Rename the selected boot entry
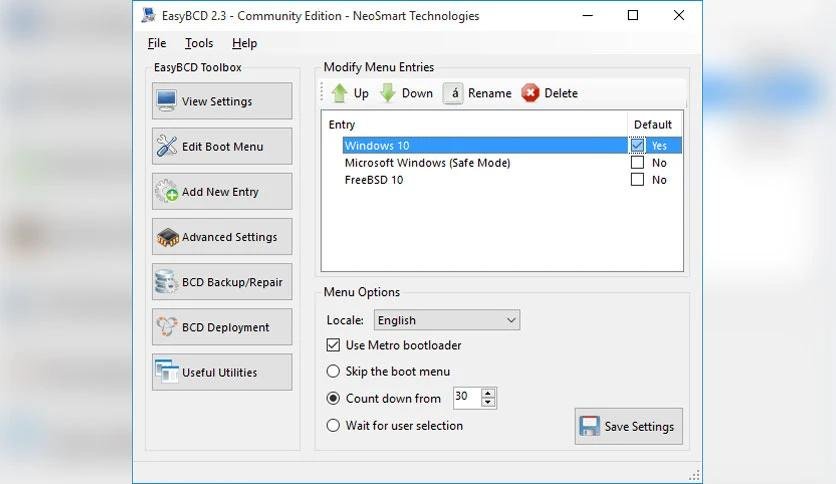Image resolution: width=836 pixels, height=484 pixels. 477,93
